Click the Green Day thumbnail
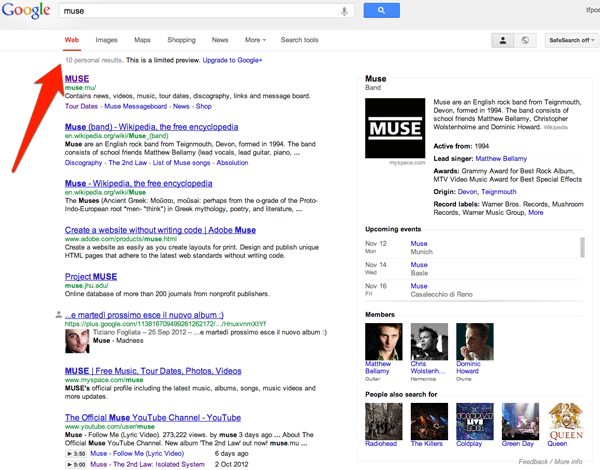The width and height of the screenshot is (600, 470). 520,421
